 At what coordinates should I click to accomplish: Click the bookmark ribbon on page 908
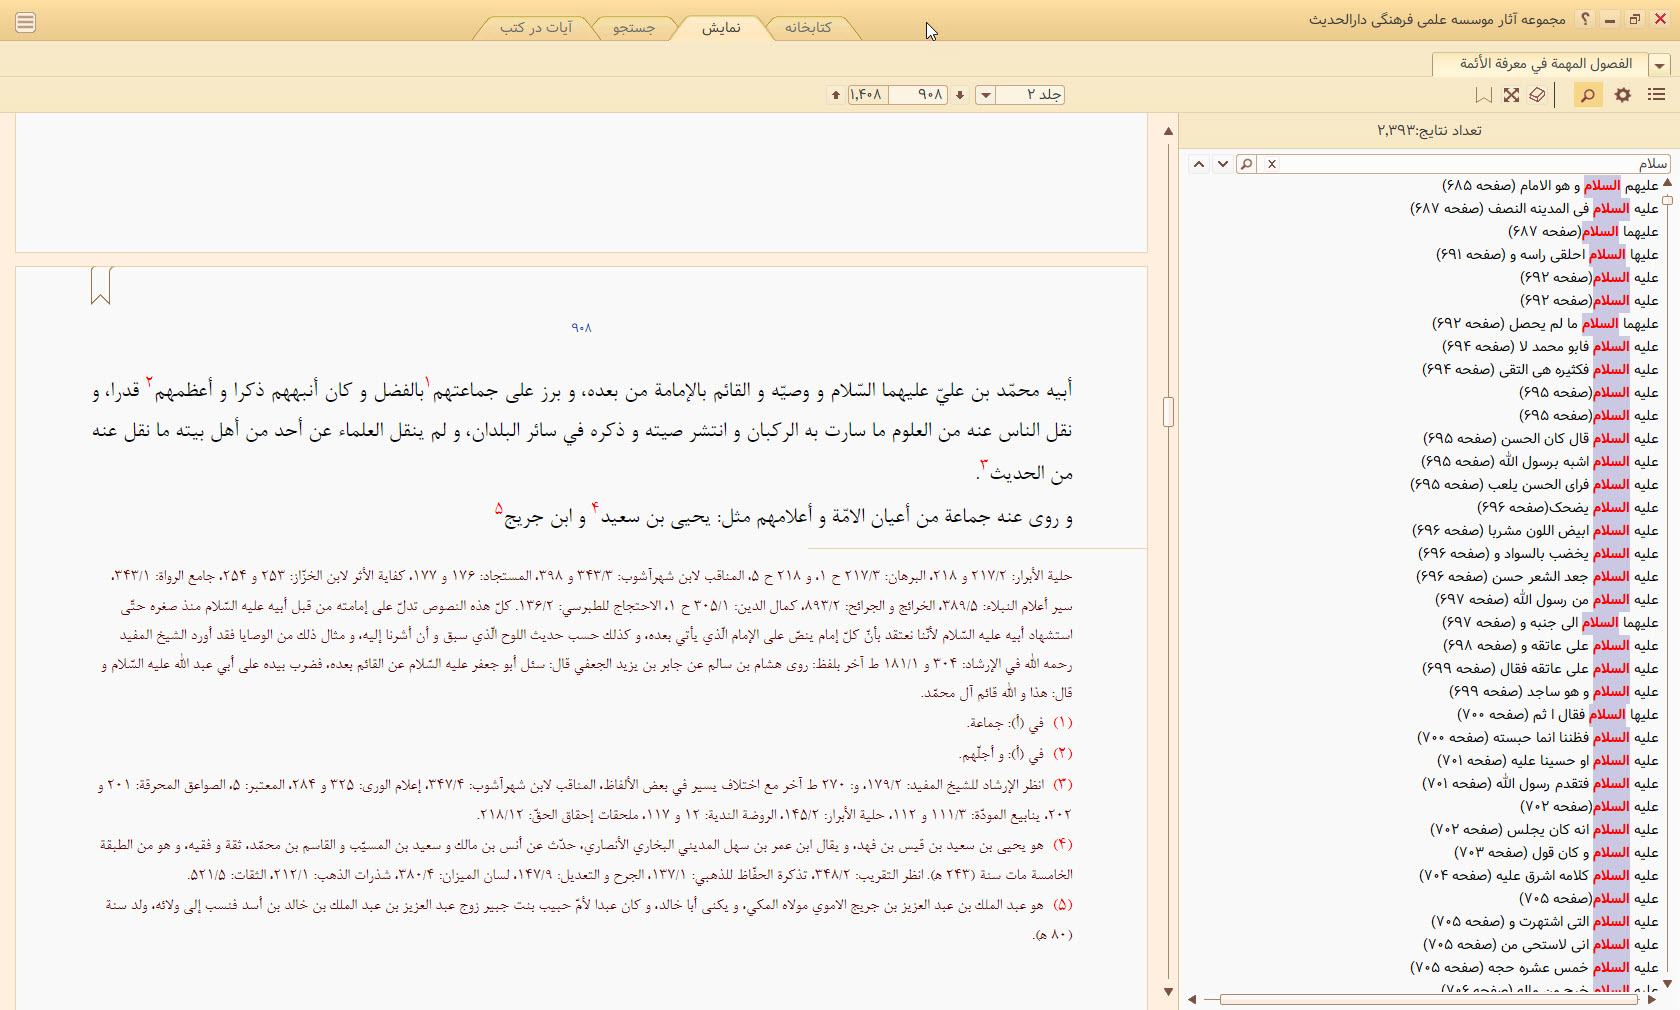pyautogui.click(x=101, y=285)
